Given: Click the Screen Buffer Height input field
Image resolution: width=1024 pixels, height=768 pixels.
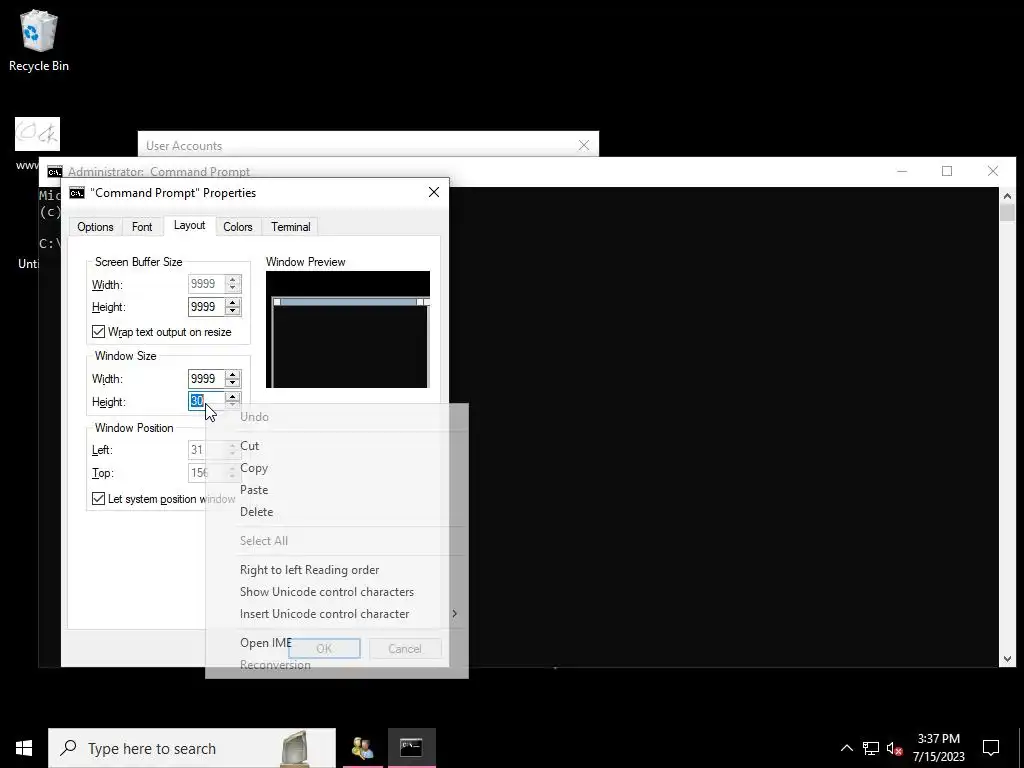Looking at the screenshot, I should click(206, 307).
